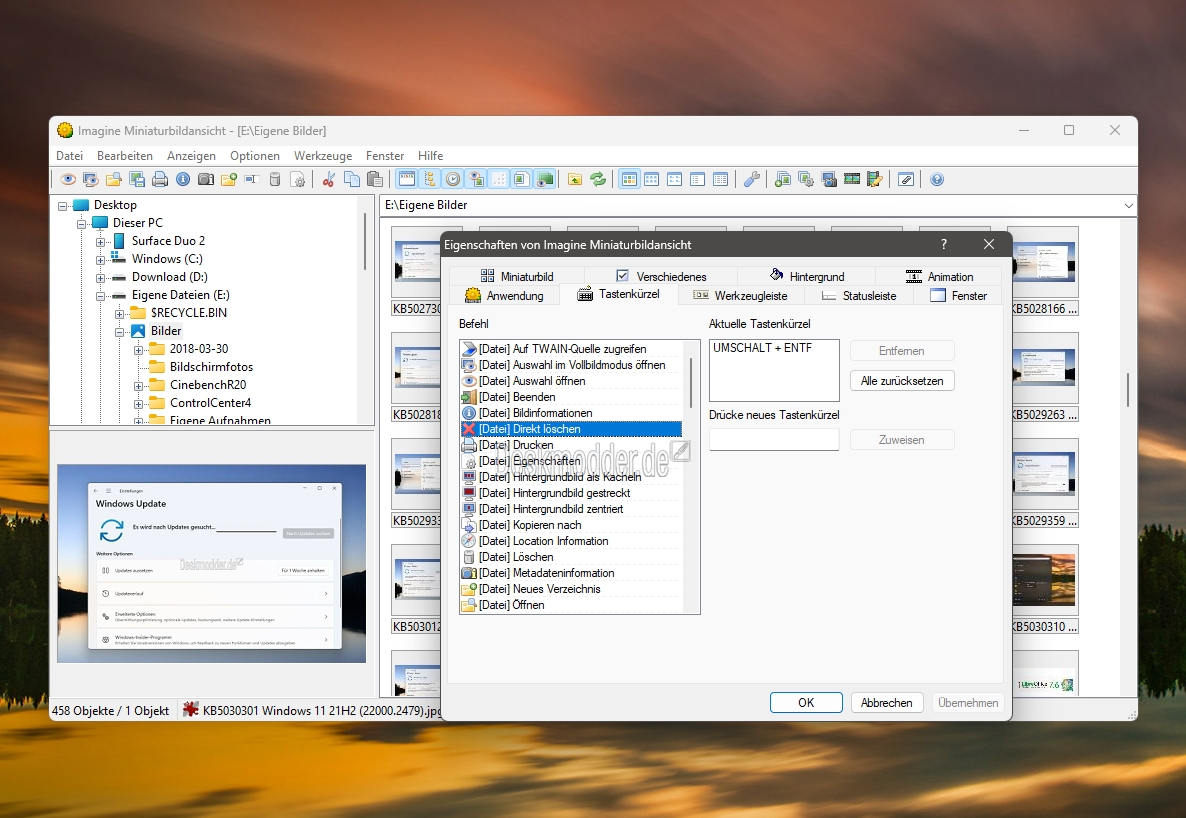Click the blue info circle toolbar icon
Viewport: 1186px width, 818px height.
point(183,179)
